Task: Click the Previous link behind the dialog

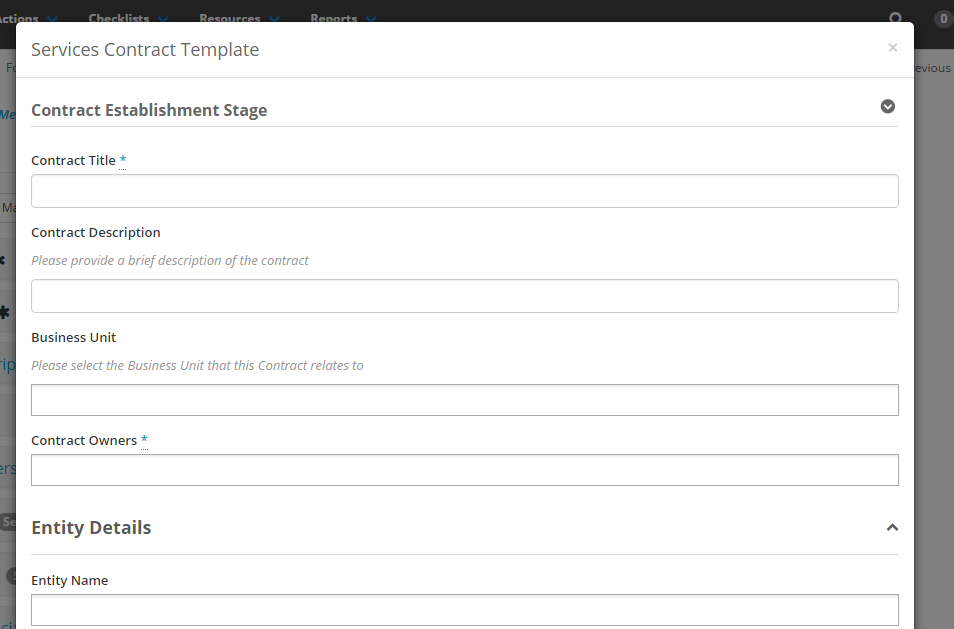Action: coord(932,68)
